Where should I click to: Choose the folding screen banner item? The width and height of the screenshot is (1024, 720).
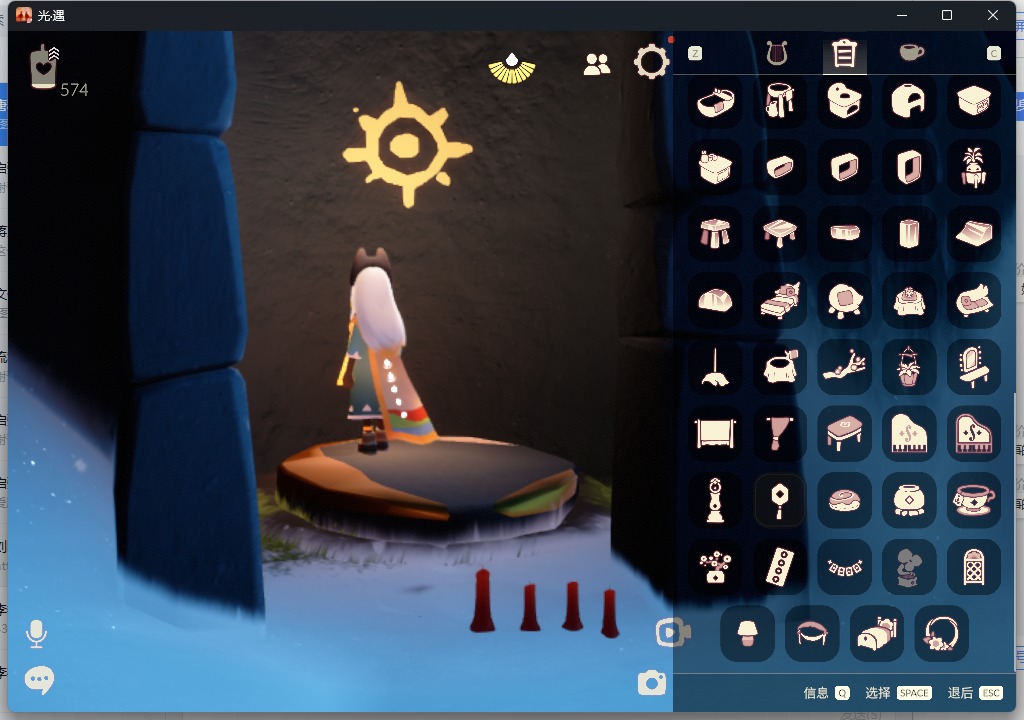715,434
